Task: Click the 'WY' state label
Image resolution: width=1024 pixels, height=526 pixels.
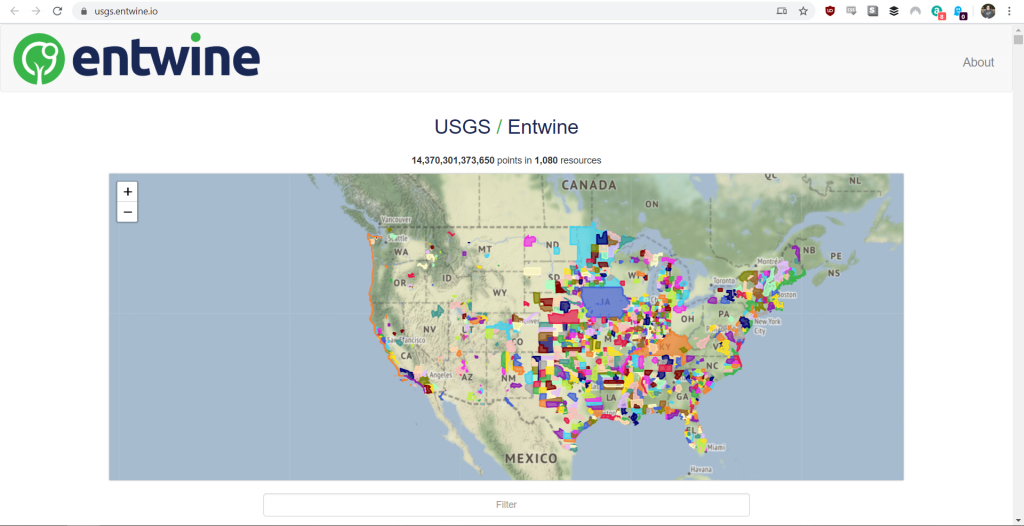Action: click(500, 292)
